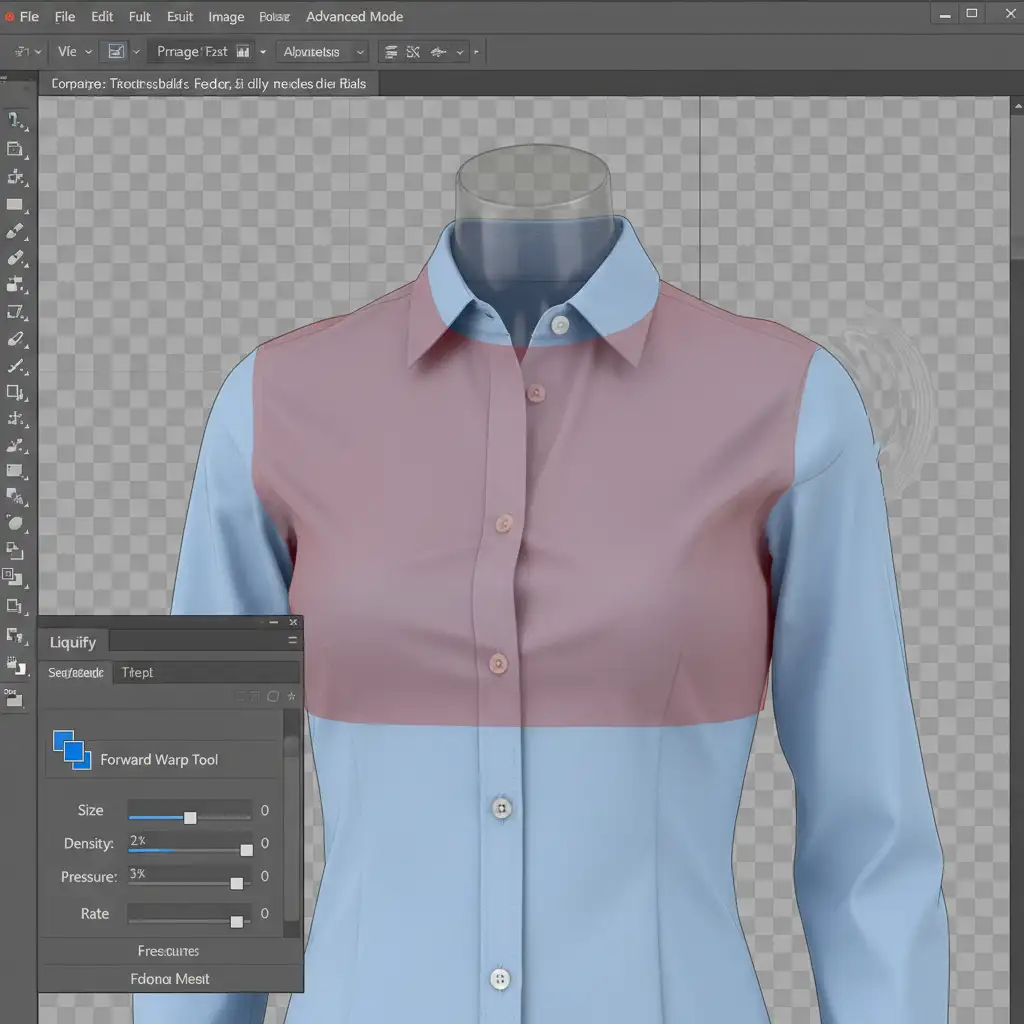The width and height of the screenshot is (1024, 1024).
Task: Click the Frescurres button
Action: pyautogui.click(x=168, y=950)
